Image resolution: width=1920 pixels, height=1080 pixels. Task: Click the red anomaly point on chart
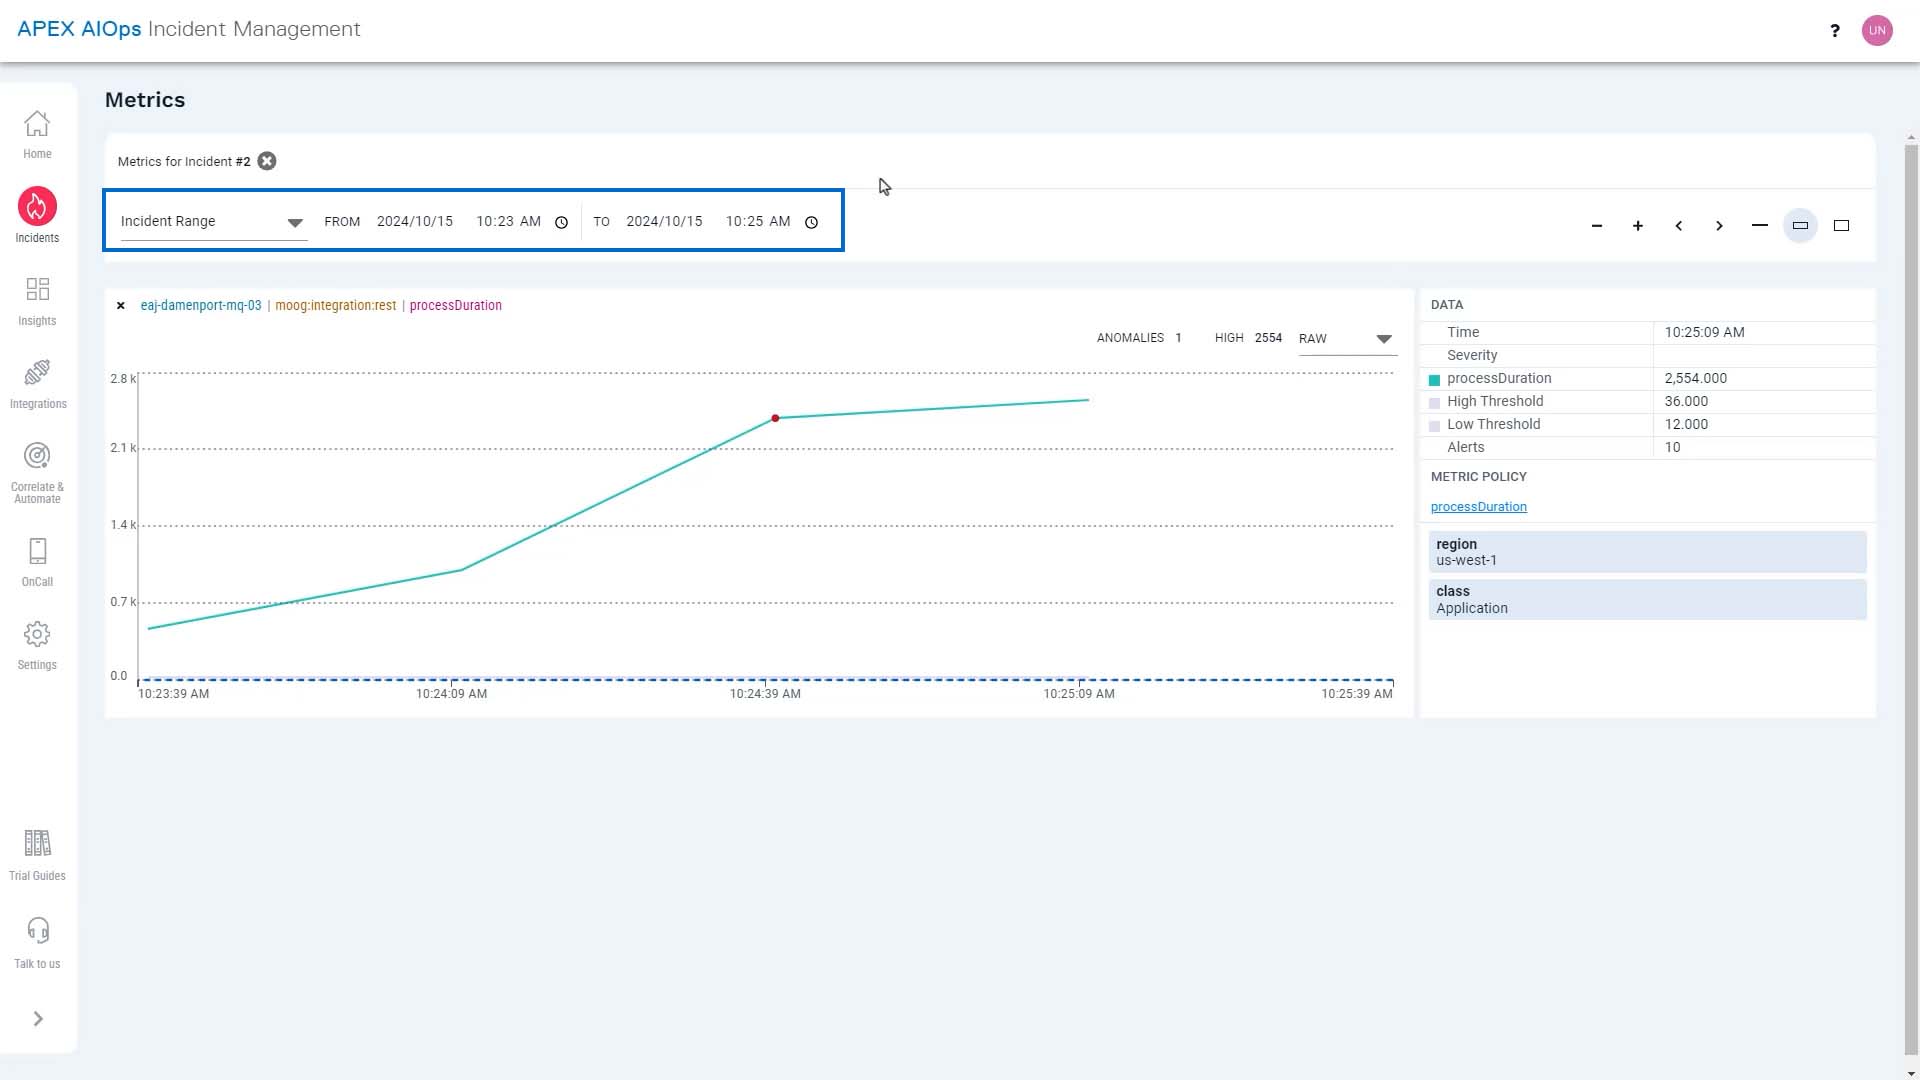(x=775, y=418)
